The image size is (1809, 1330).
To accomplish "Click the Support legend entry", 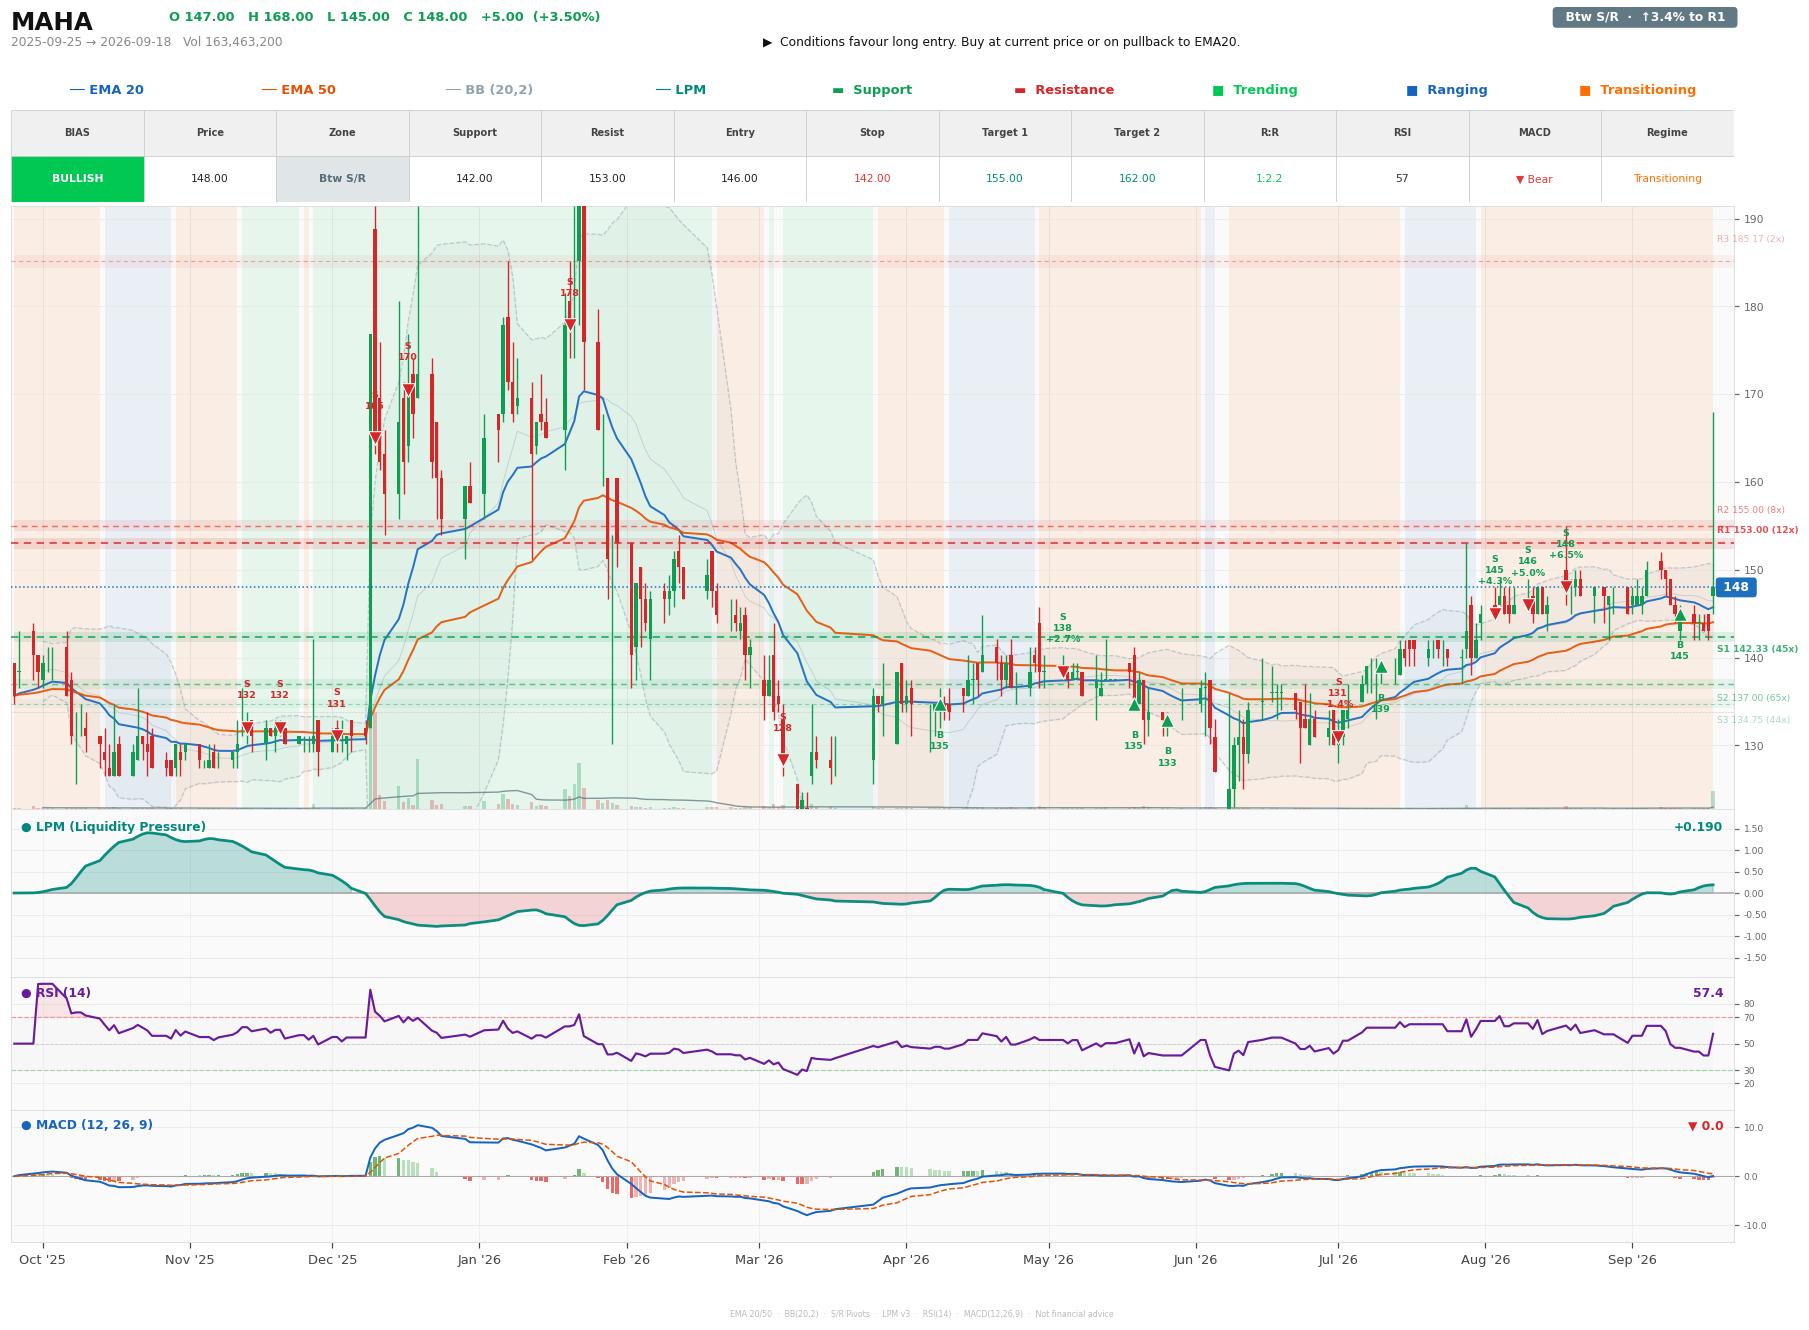I will click(872, 90).
